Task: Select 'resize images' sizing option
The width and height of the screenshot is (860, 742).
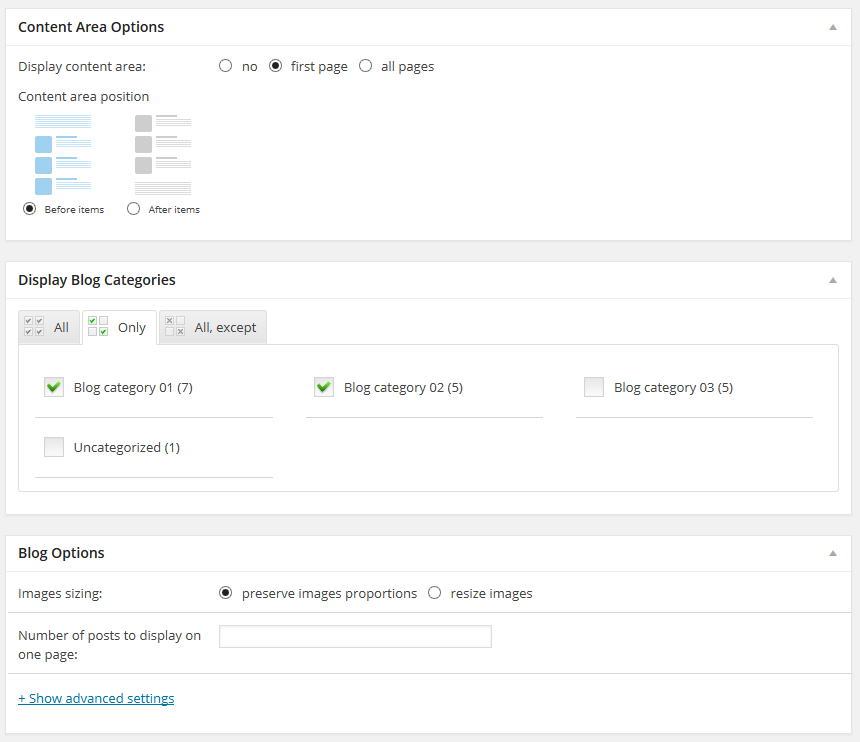Action: (435, 593)
